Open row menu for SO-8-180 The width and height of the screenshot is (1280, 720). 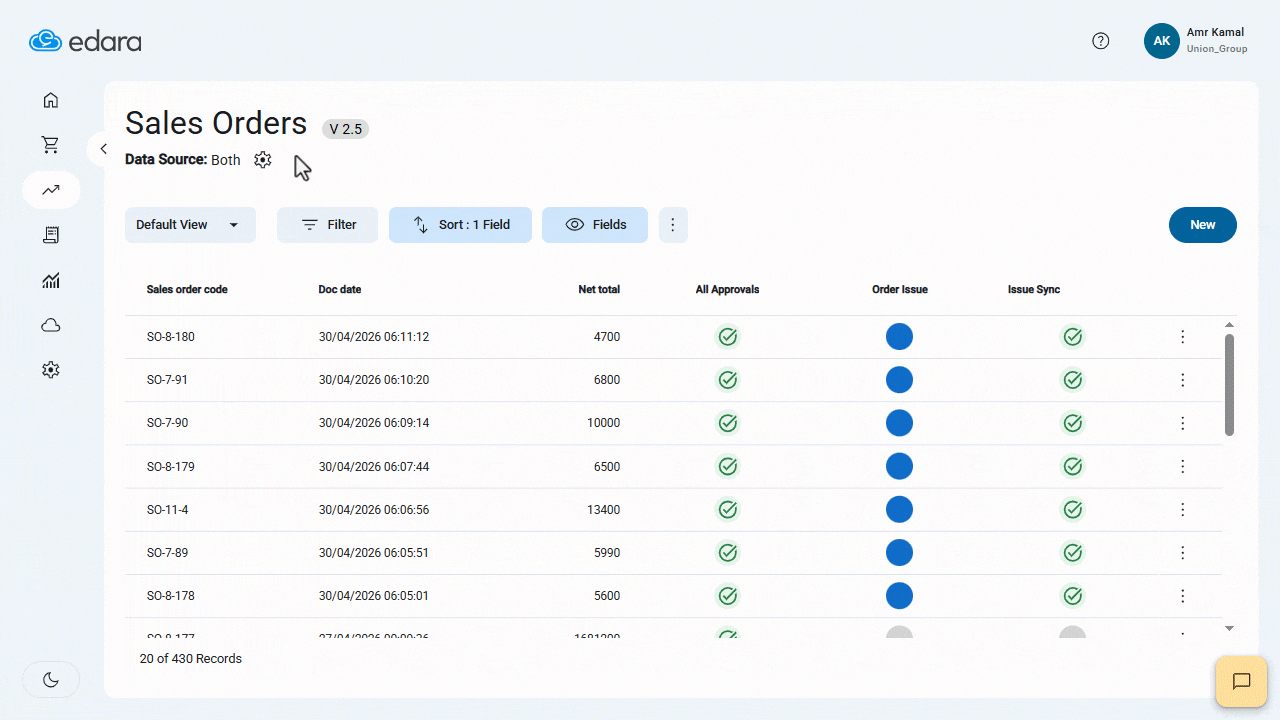point(1182,337)
